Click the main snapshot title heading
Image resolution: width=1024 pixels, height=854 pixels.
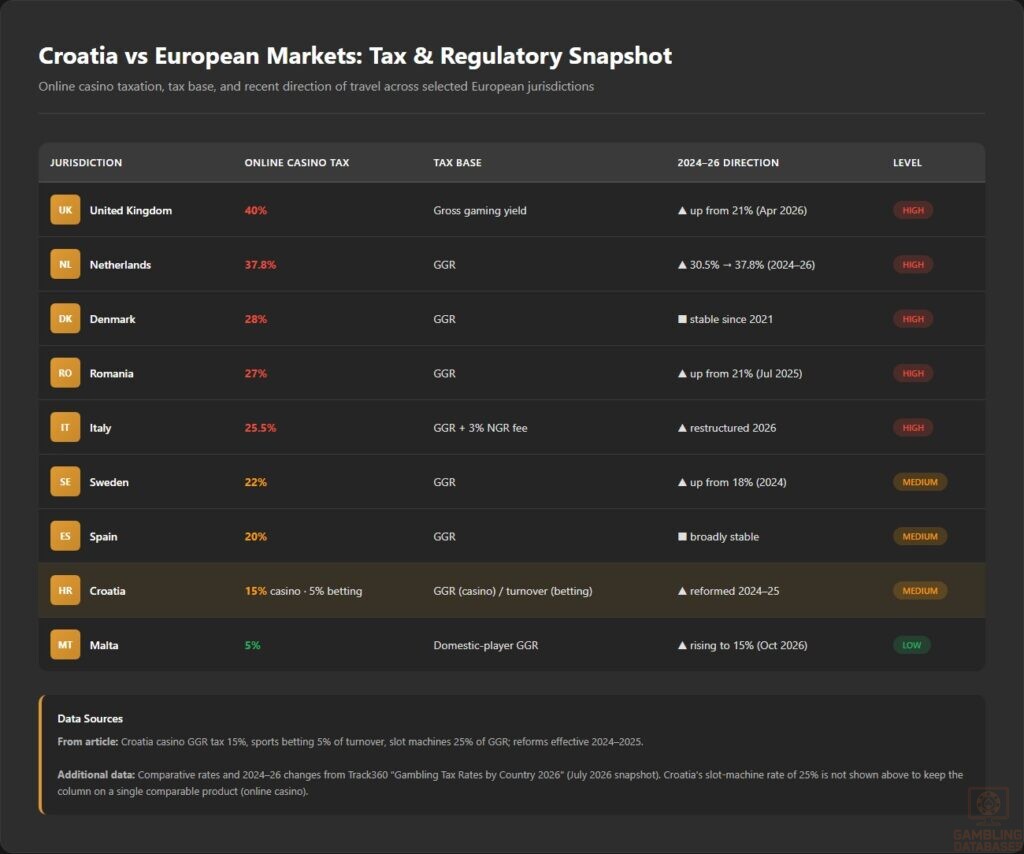click(x=355, y=56)
